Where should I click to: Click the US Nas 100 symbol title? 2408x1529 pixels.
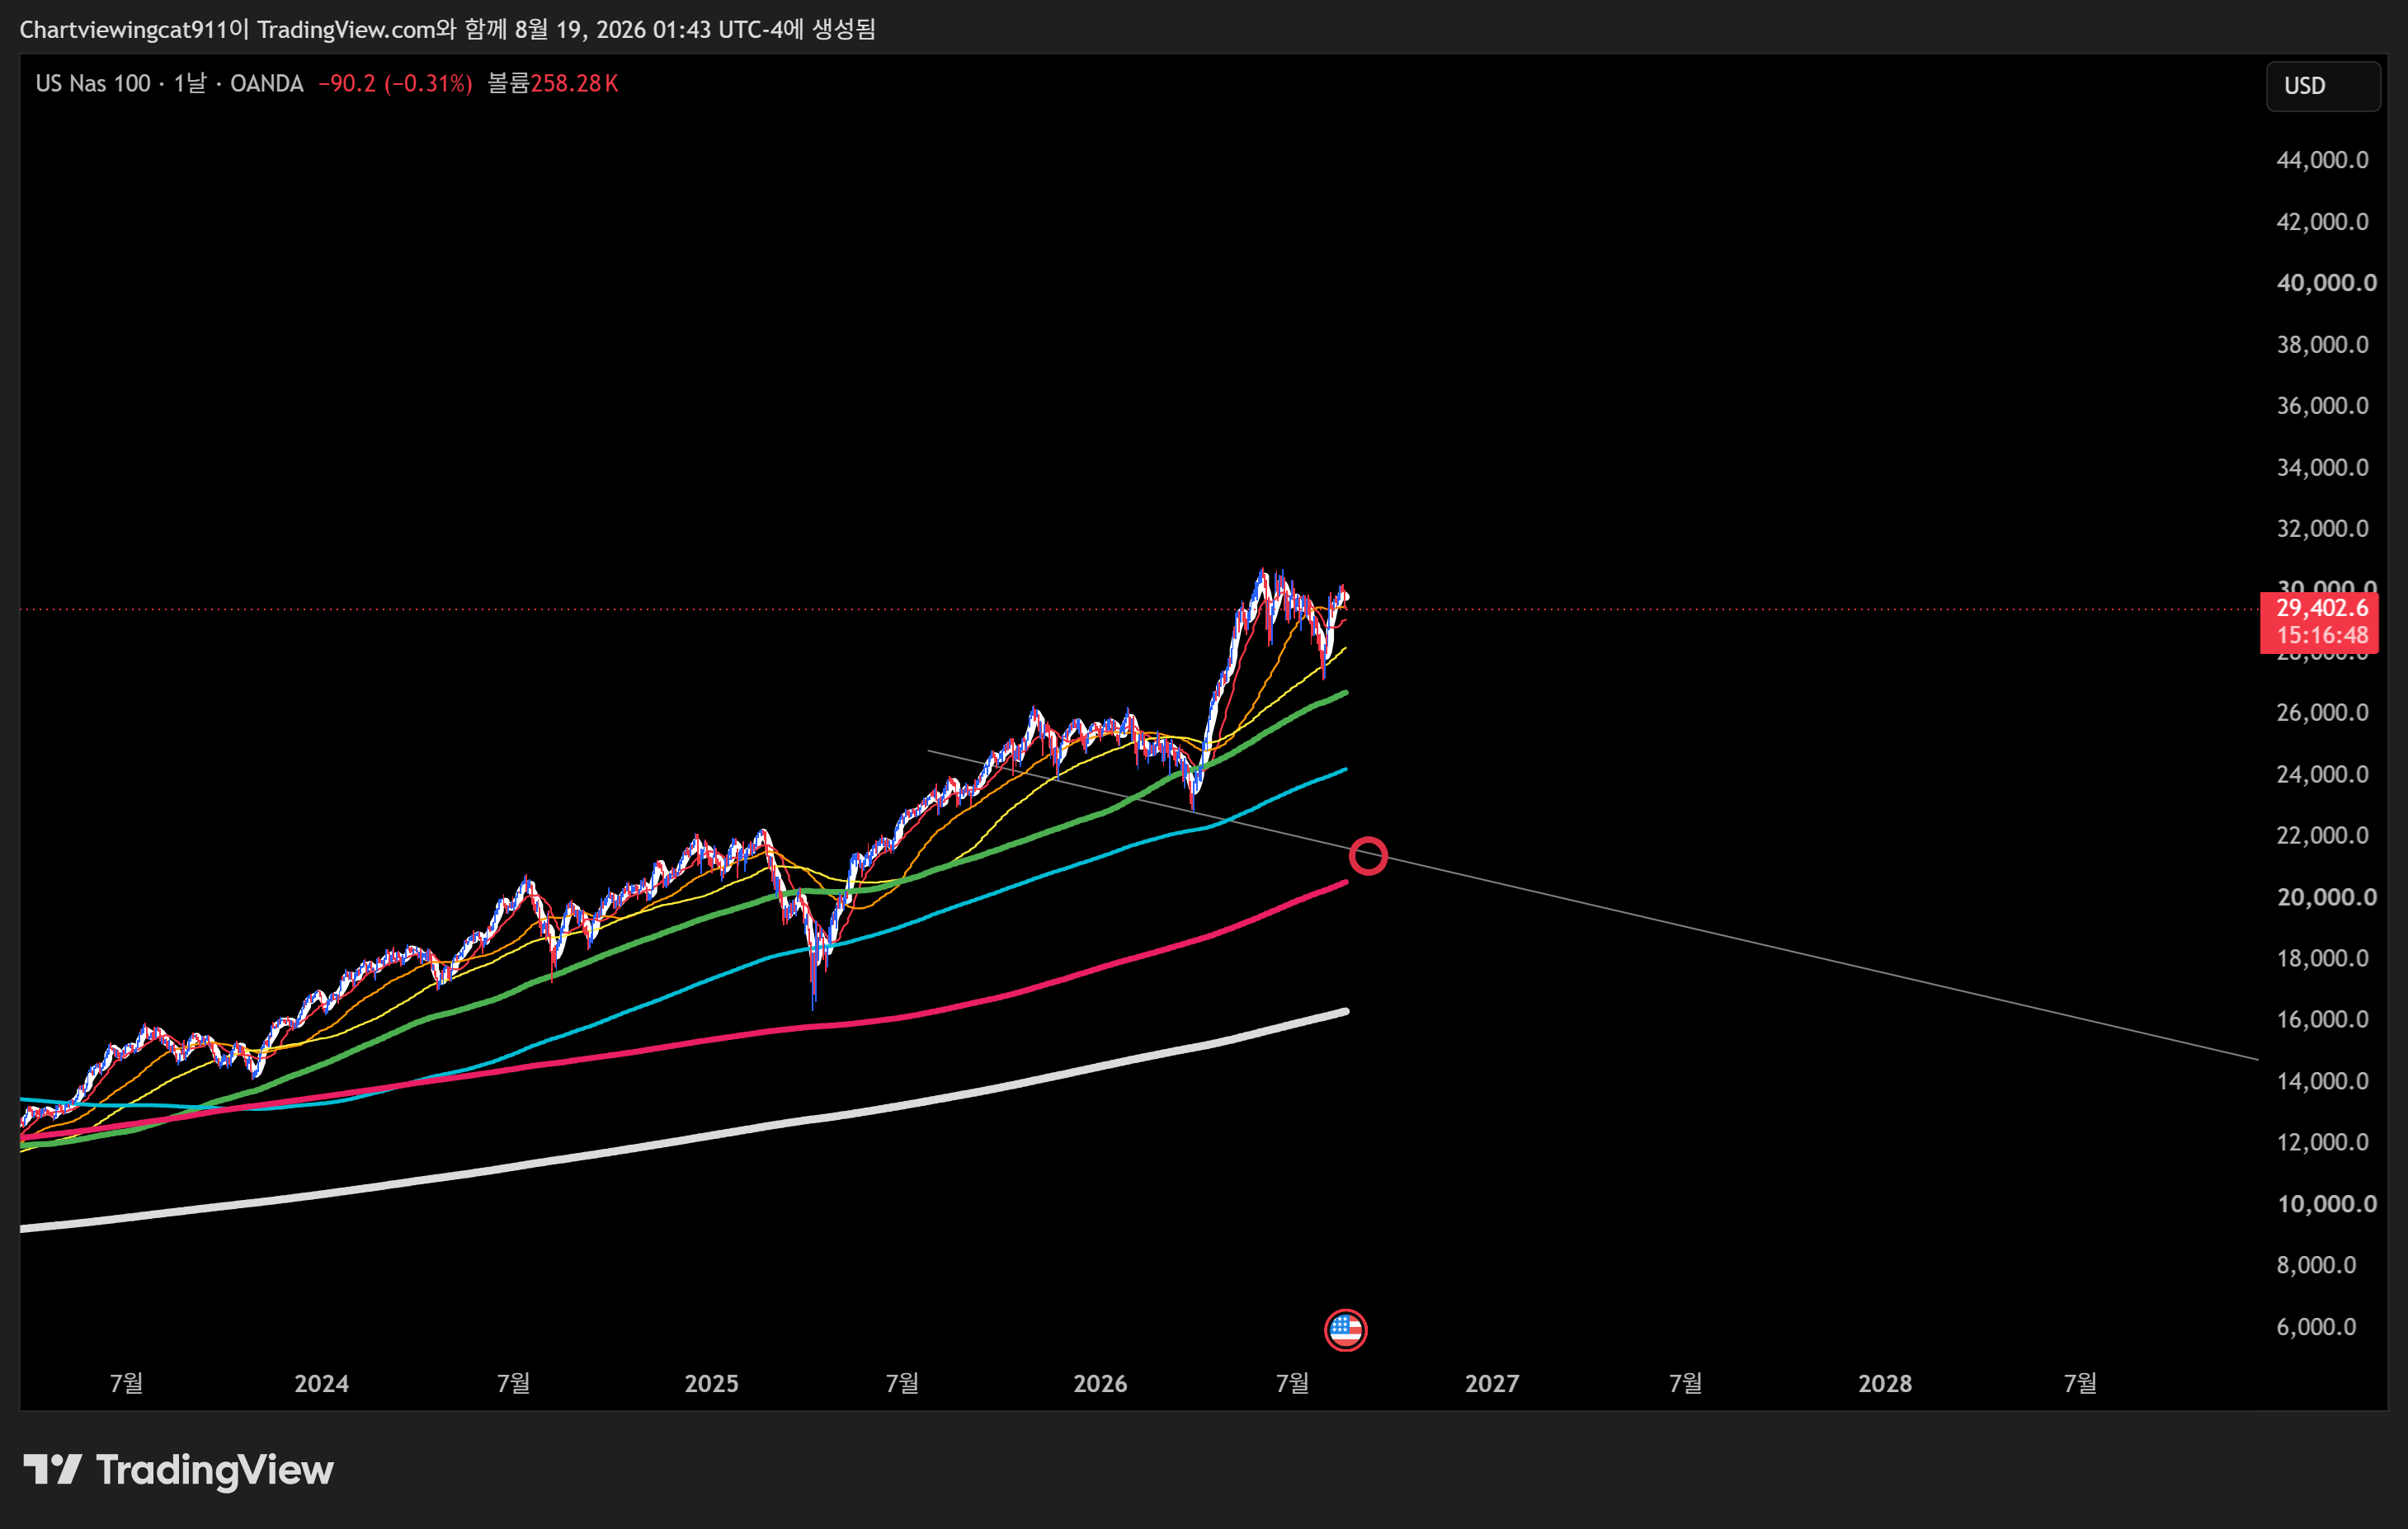click(x=93, y=84)
